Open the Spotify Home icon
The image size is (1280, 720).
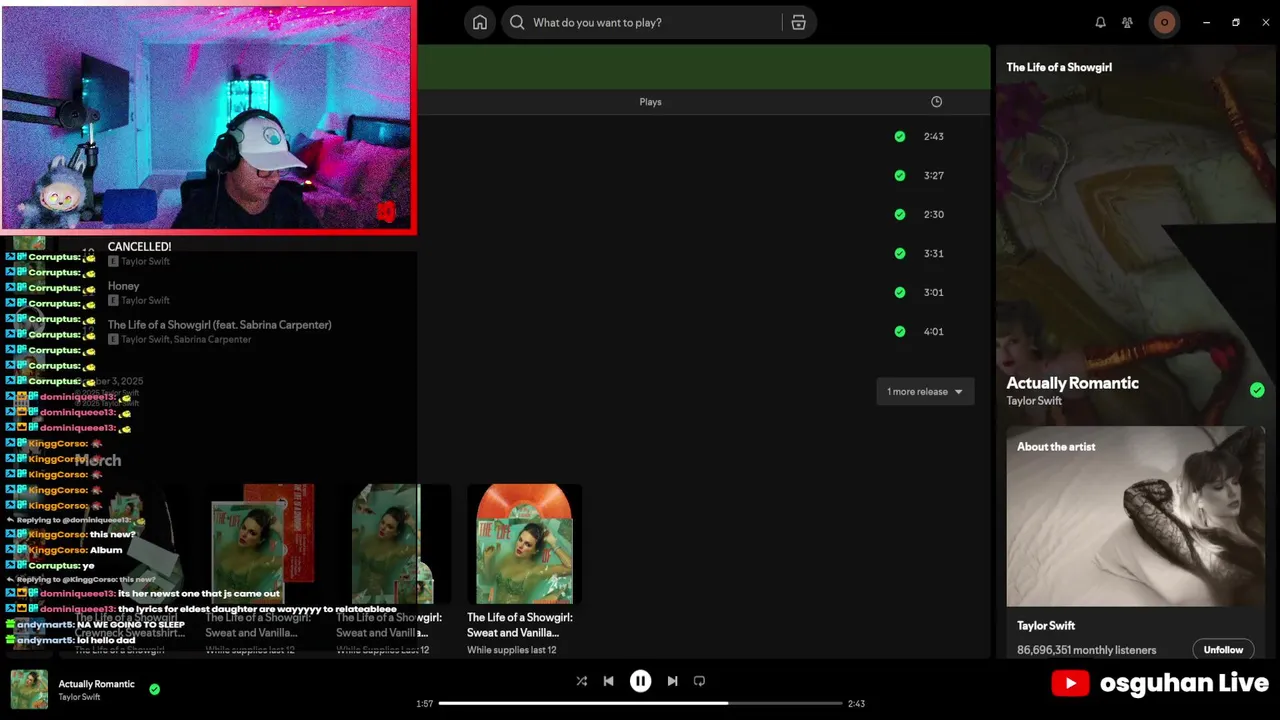pos(480,22)
